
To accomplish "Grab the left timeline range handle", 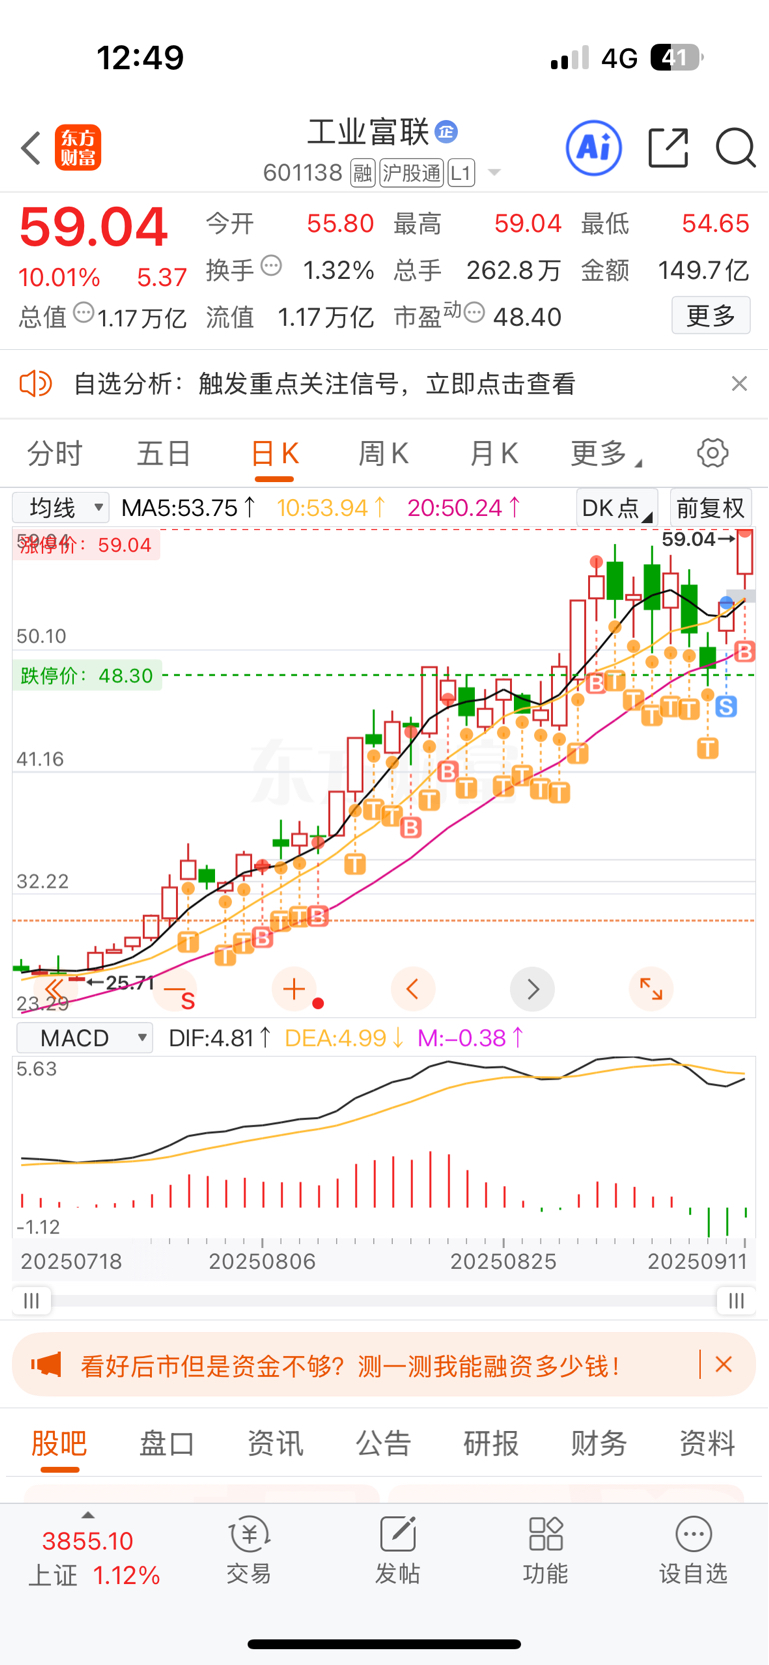I will point(32,1300).
